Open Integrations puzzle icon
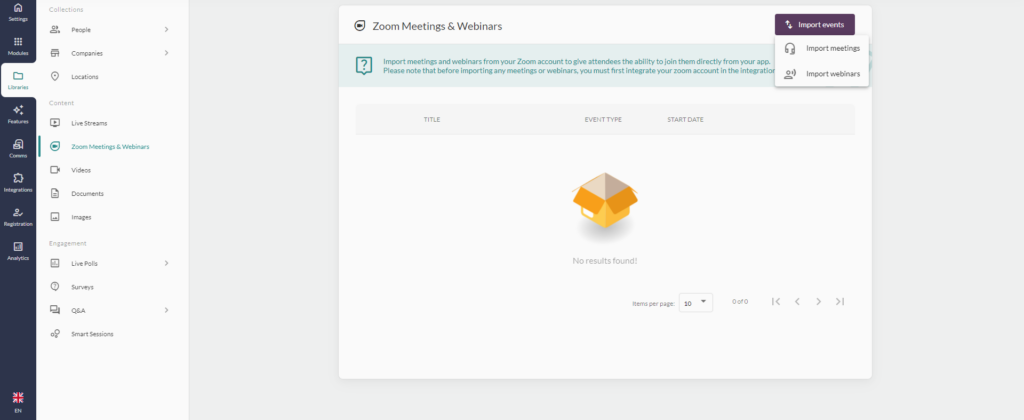 coord(18,182)
